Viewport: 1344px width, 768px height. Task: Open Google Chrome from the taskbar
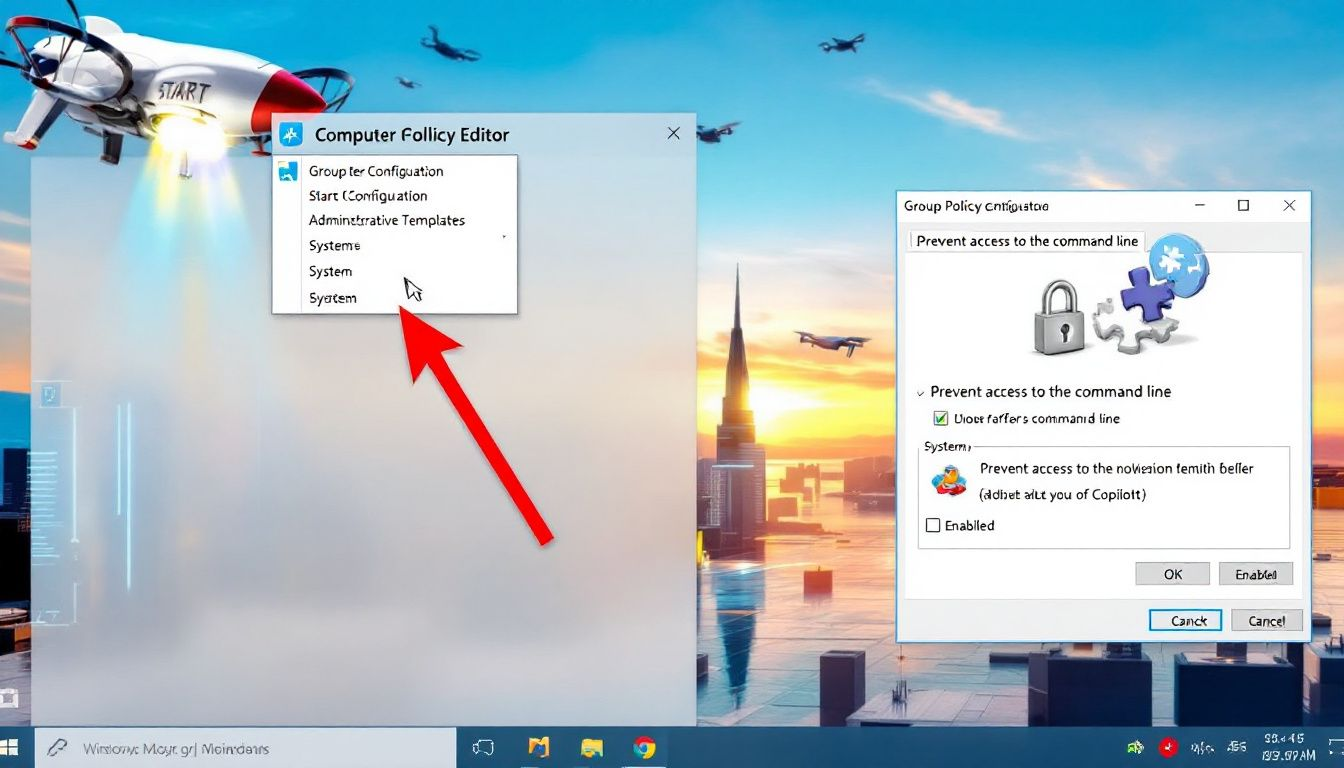(x=644, y=747)
